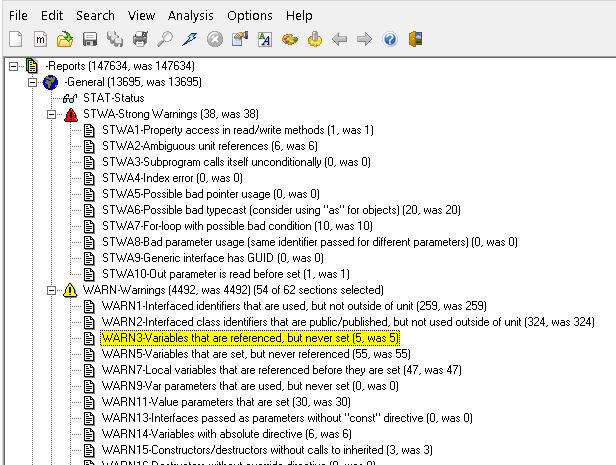Select STWA3-Subprogram calls itself unconditionally
Image resolution: width=616 pixels, height=465 pixels.
coord(236,162)
